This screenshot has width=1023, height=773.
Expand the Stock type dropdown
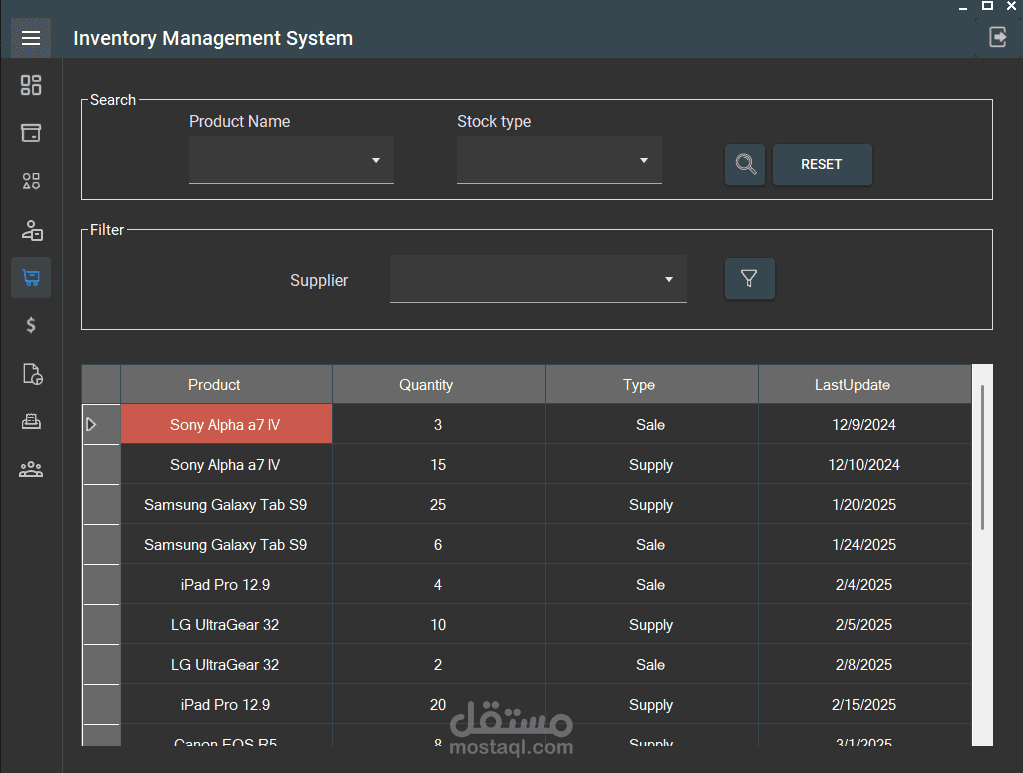pyautogui.click(x=559, y=160)
